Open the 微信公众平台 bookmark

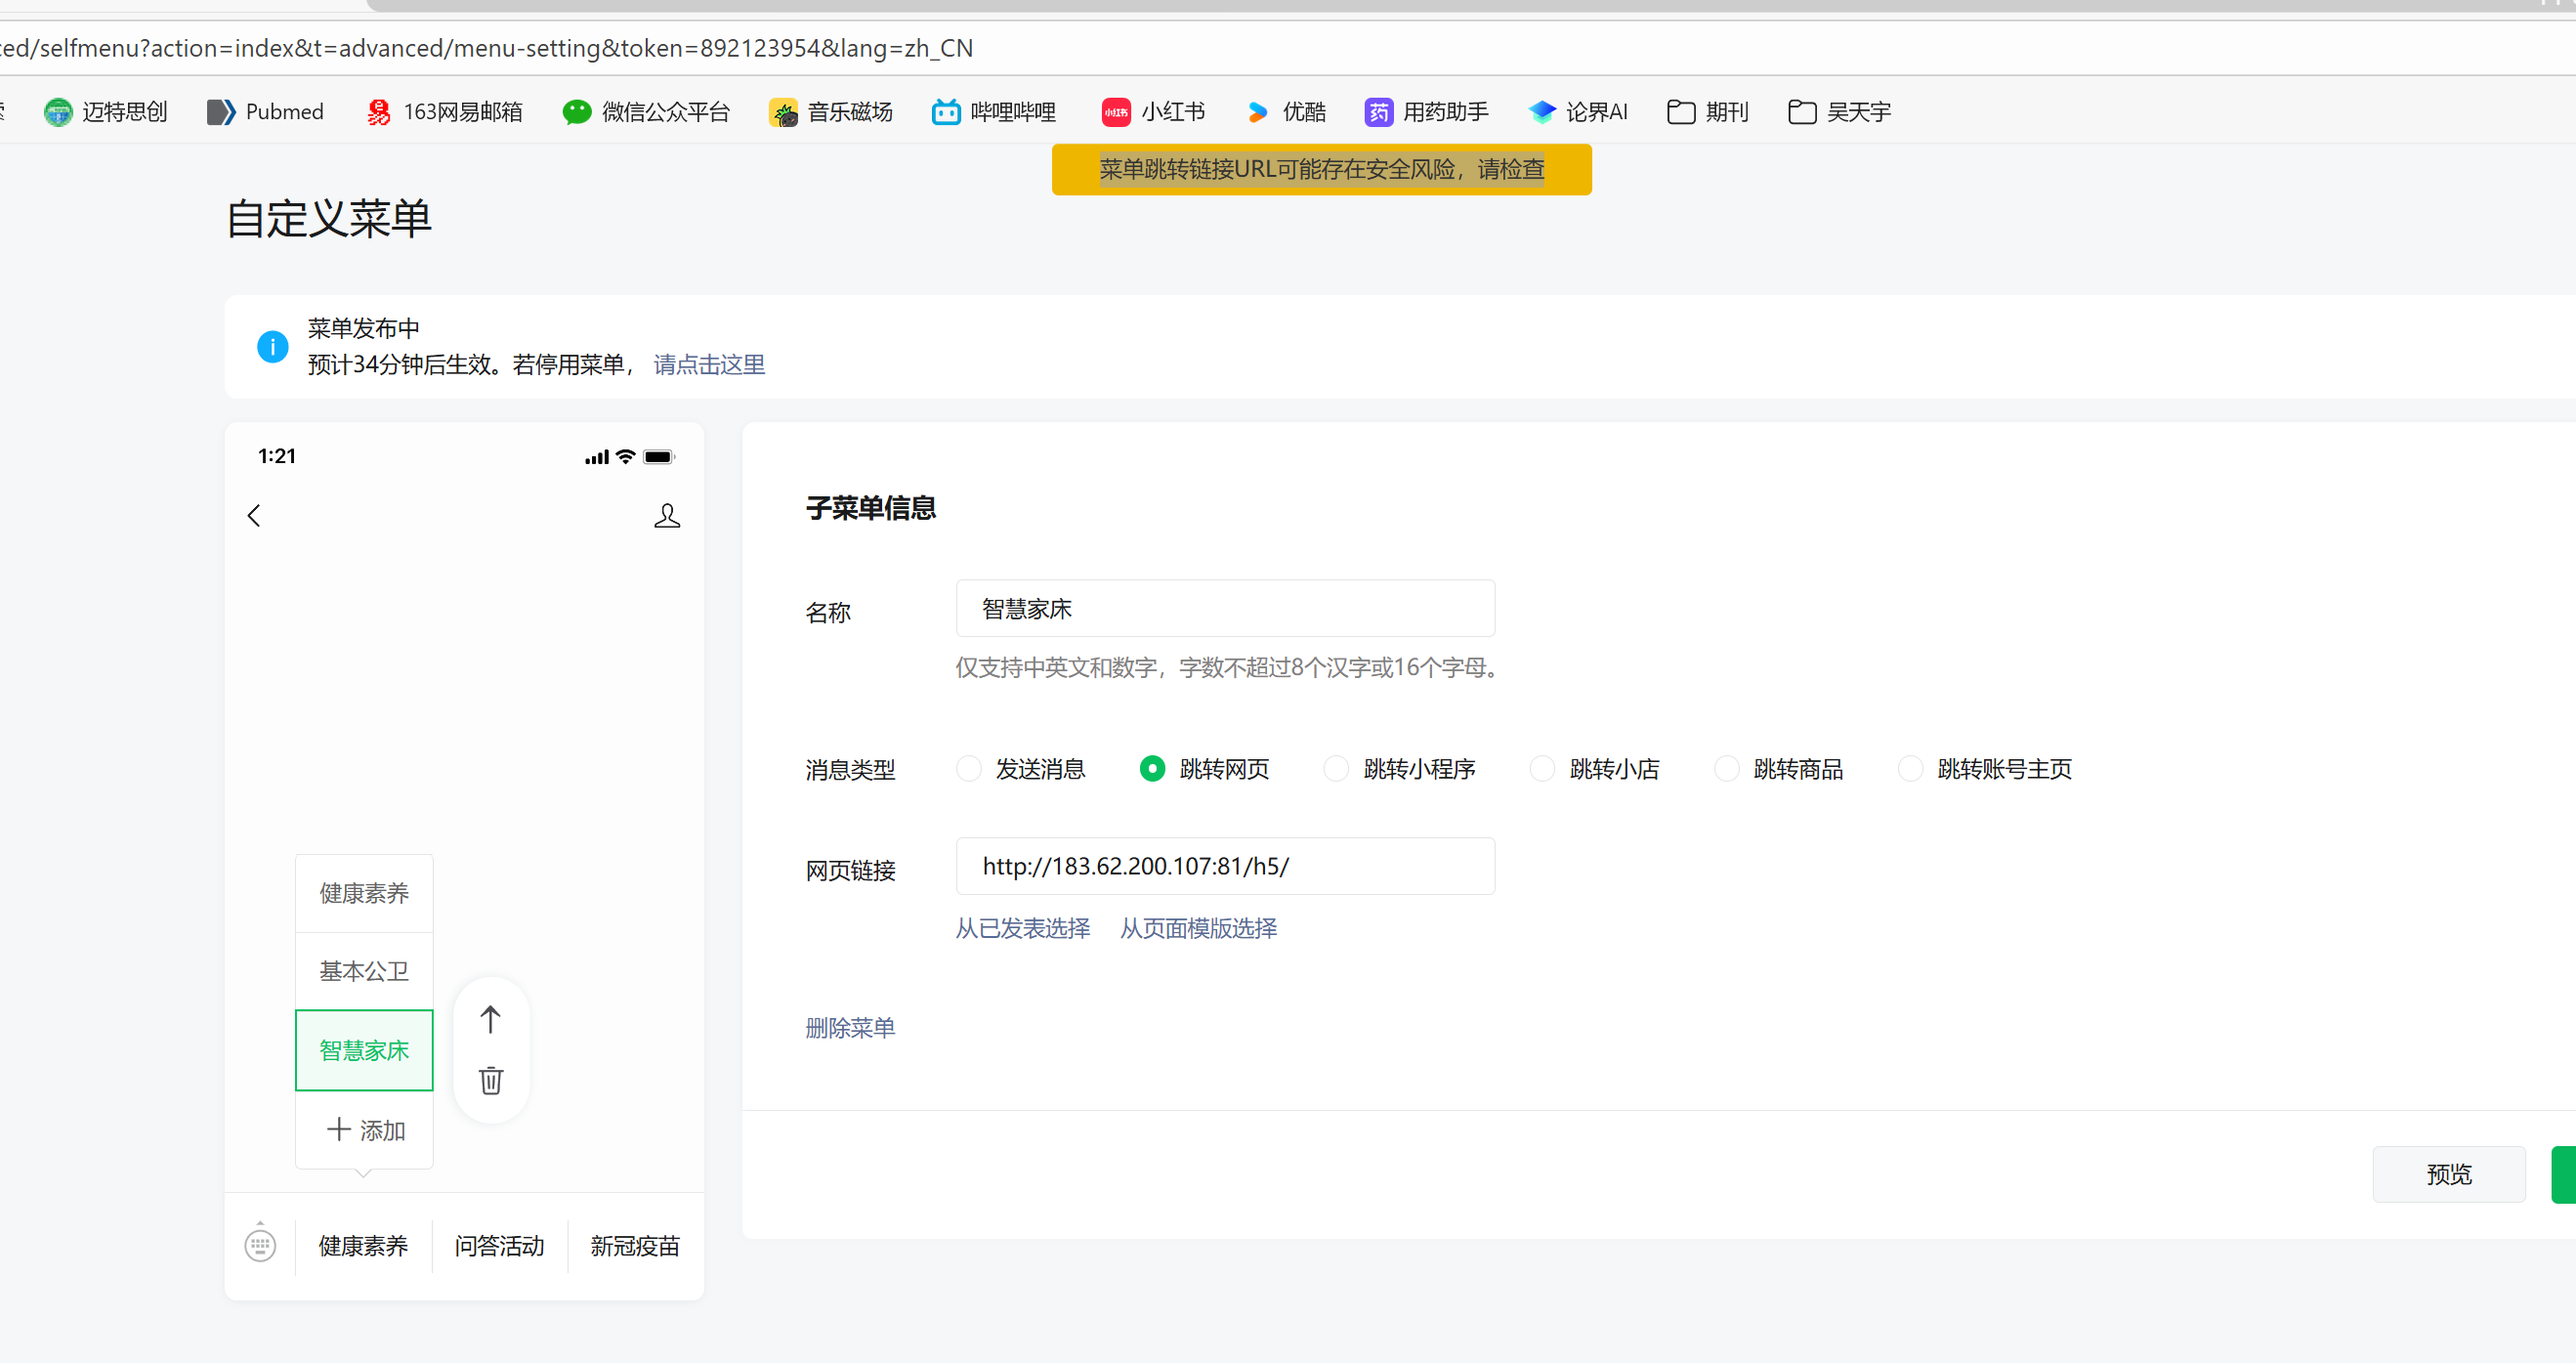[646, 112]
